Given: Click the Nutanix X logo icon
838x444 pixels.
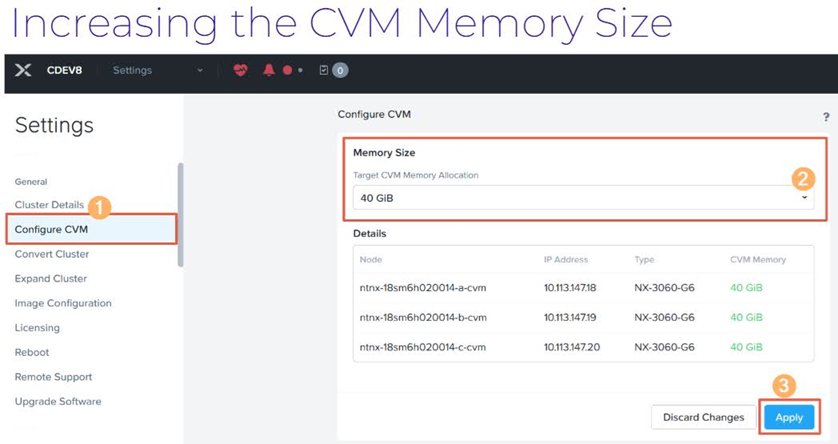Looking at the screenshot, I should click(x=24, y=70).
